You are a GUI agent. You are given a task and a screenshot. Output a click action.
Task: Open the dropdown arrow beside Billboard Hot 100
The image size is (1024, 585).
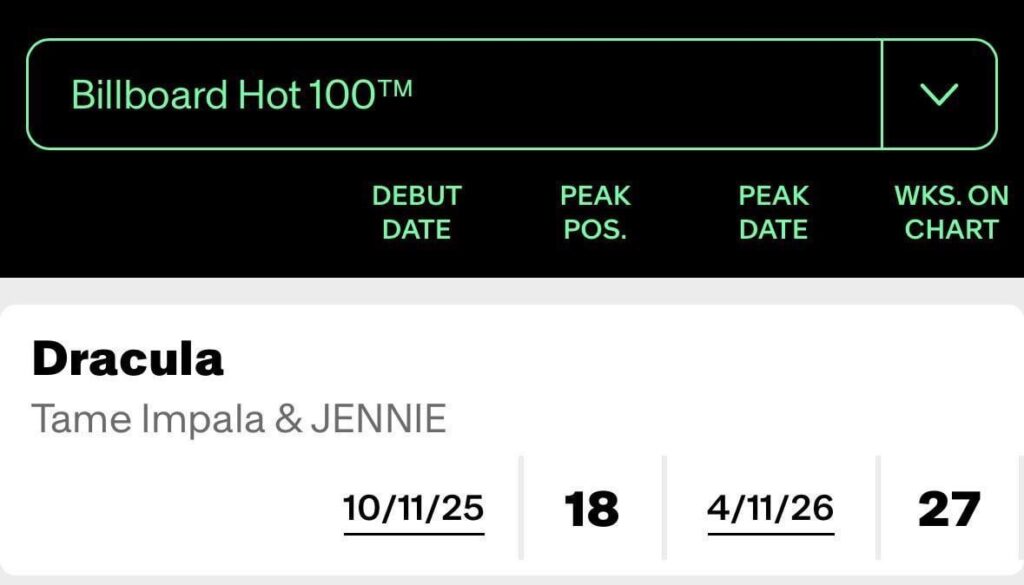[x=938, y=95]
